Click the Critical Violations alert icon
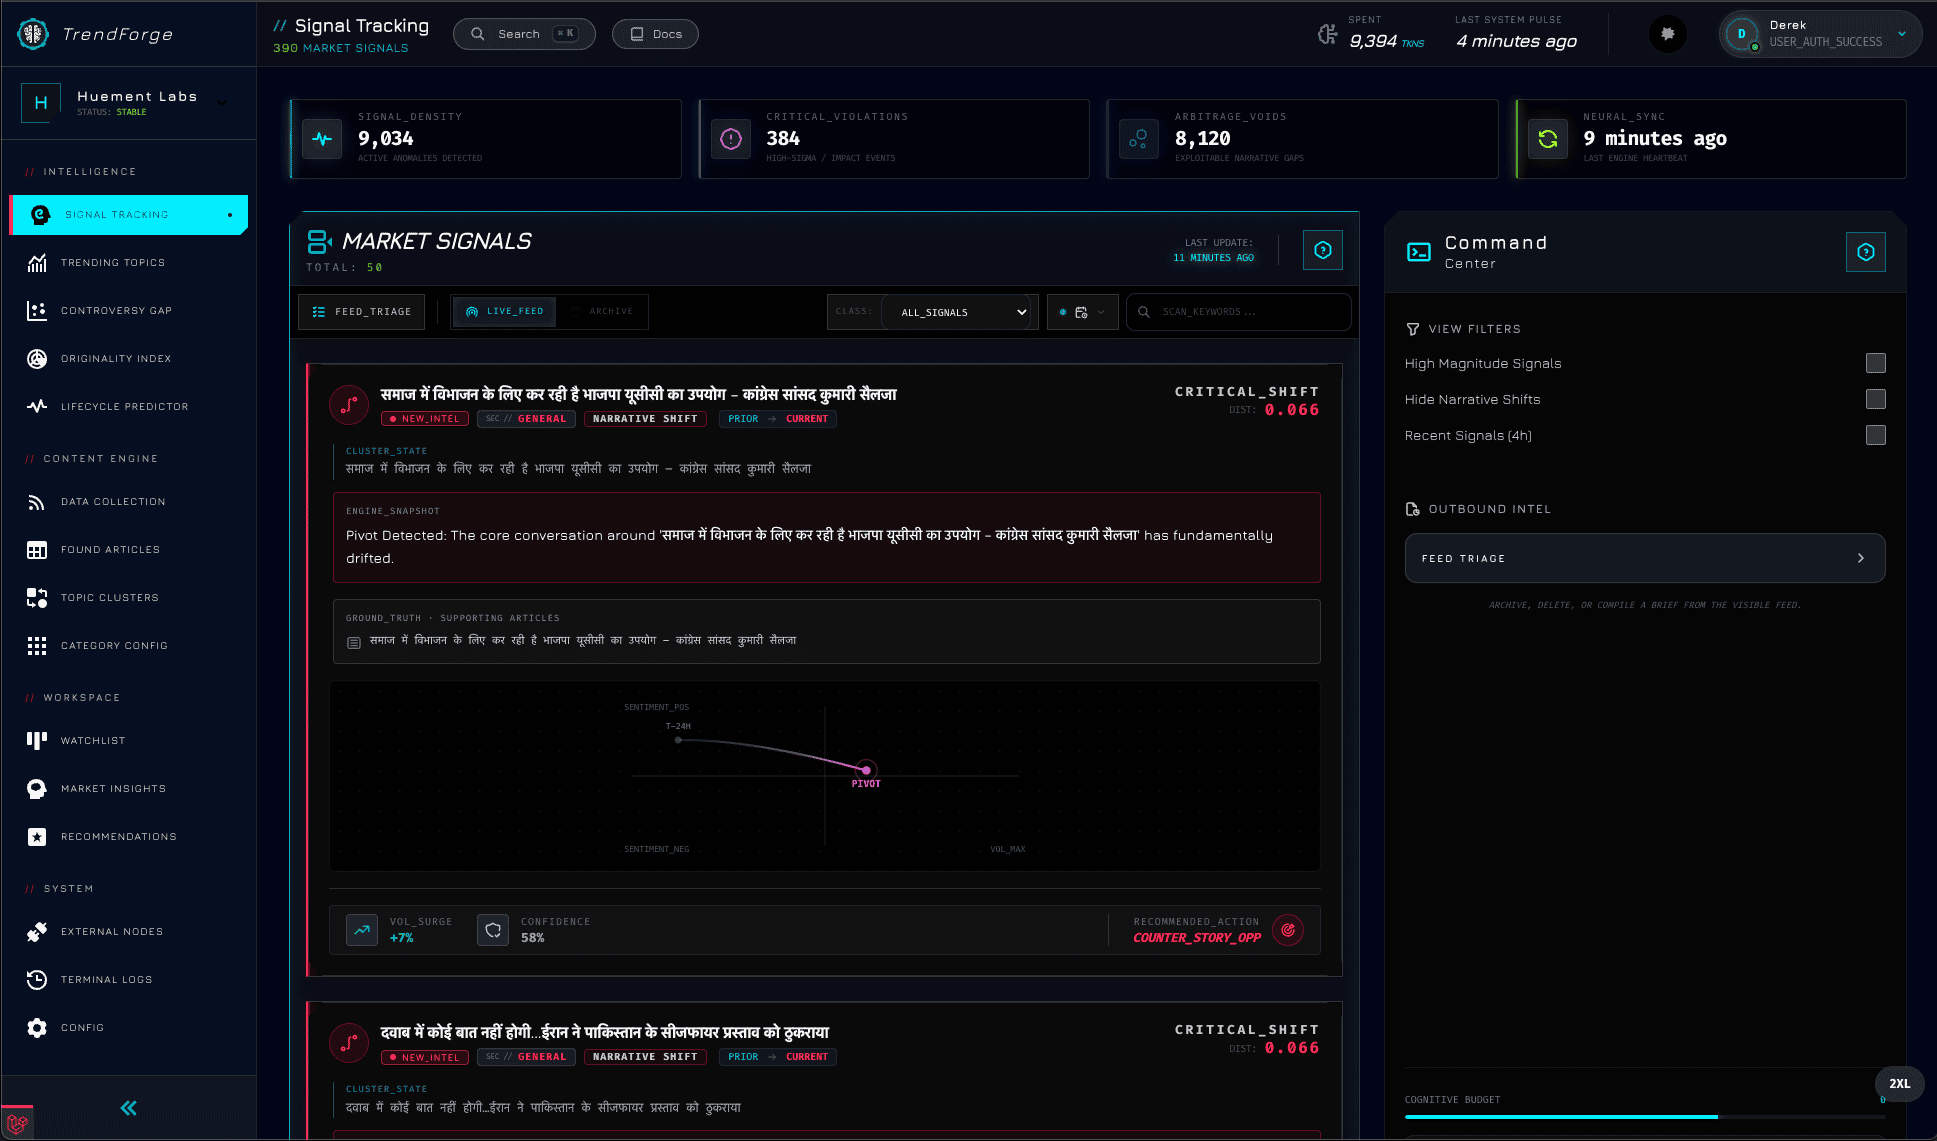 [x=731, y=139]
